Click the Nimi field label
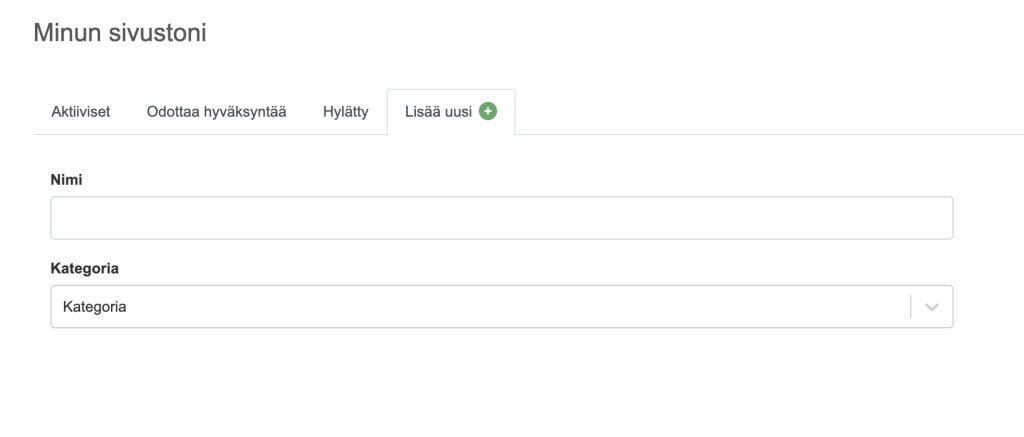 click(x=64, y=179)
